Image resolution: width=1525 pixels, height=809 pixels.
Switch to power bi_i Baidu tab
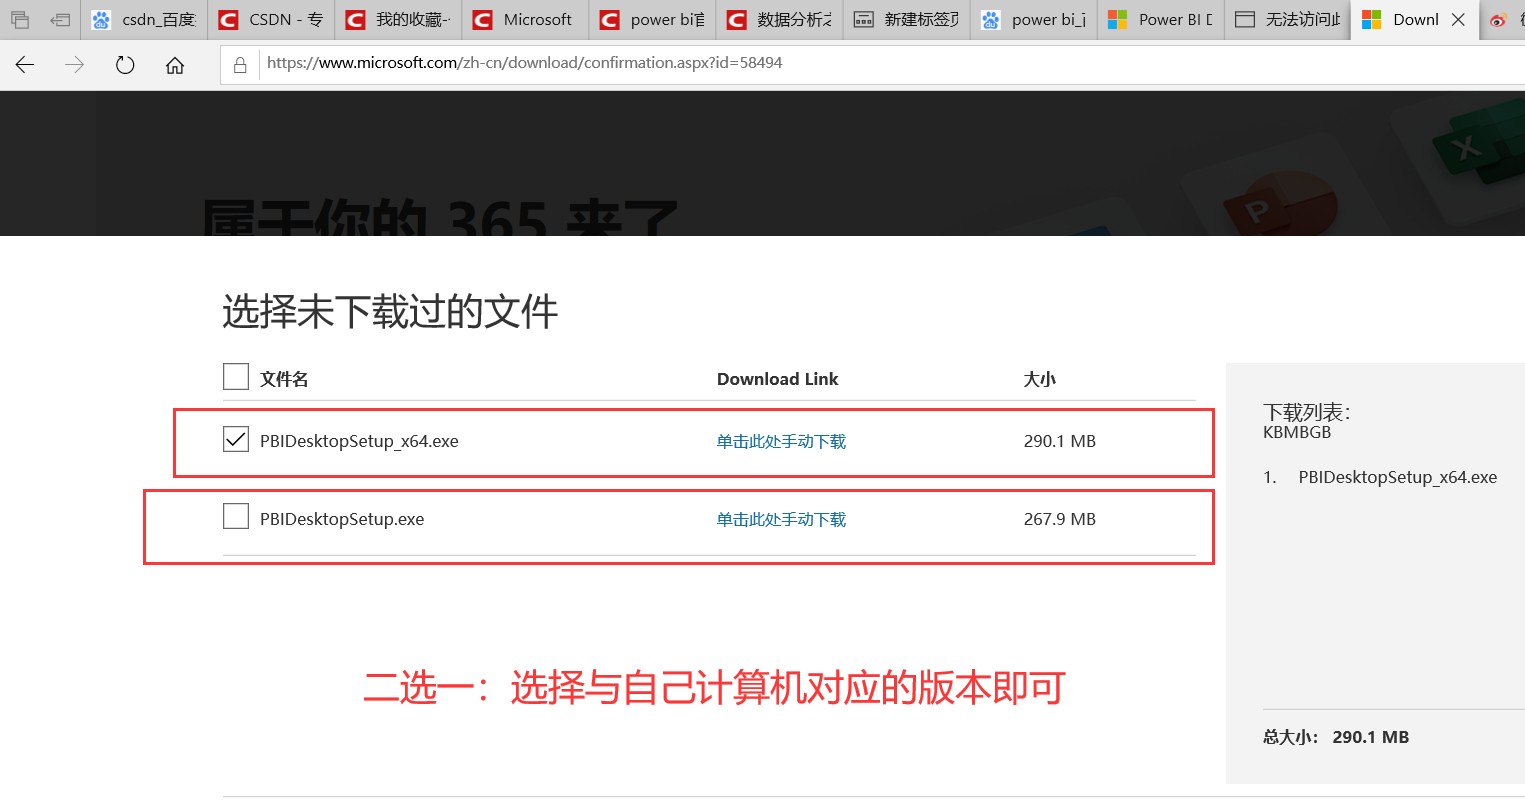(1032, 20)
